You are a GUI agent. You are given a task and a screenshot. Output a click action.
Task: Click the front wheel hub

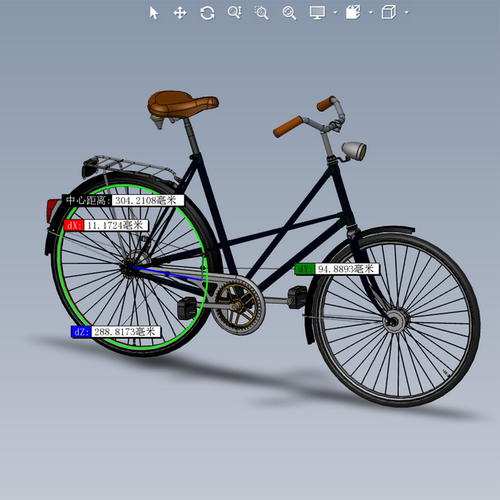[394, 321]
